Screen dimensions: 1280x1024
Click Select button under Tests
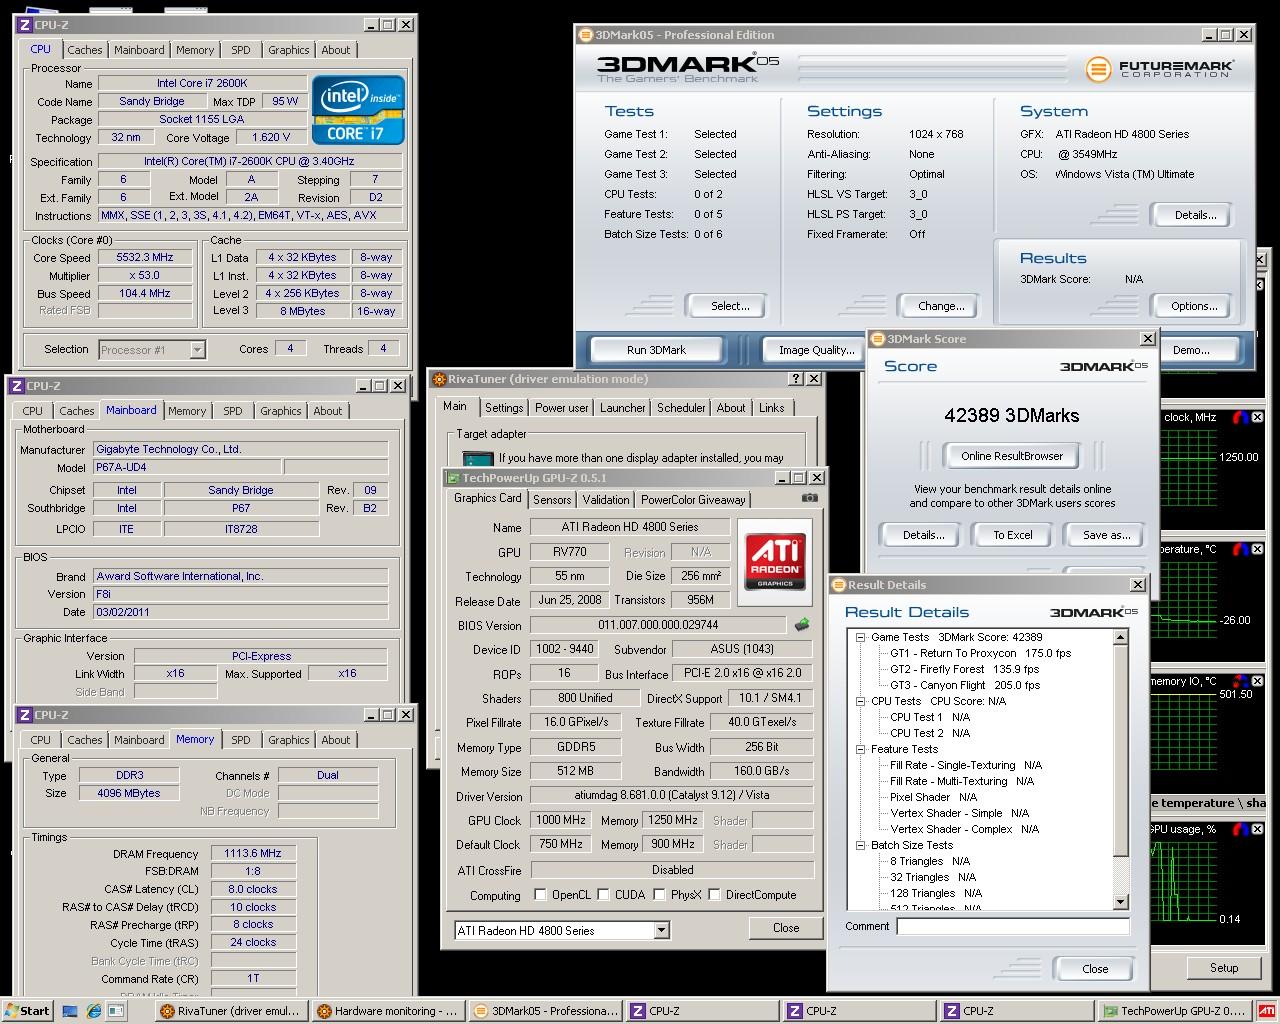[x=730, y=306]
